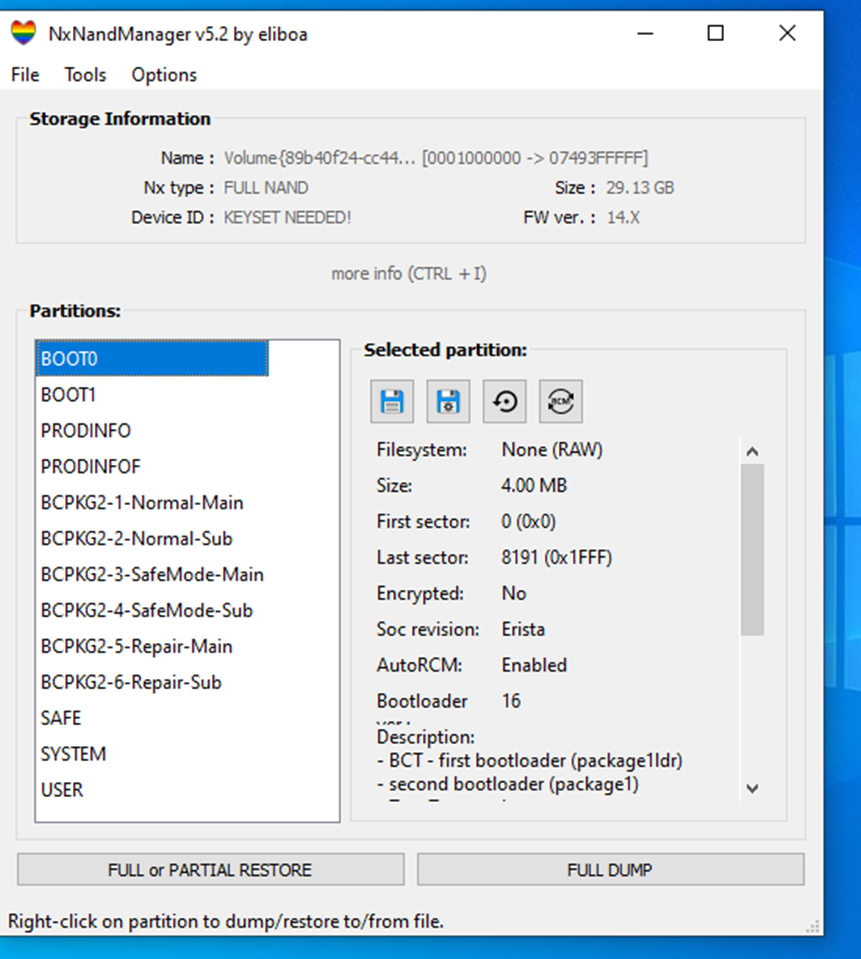Image resolution: width=861 pixels, height=959 pixels.
Task: Click the advanced dump save-with-gear icon
Action: point(448,402)
